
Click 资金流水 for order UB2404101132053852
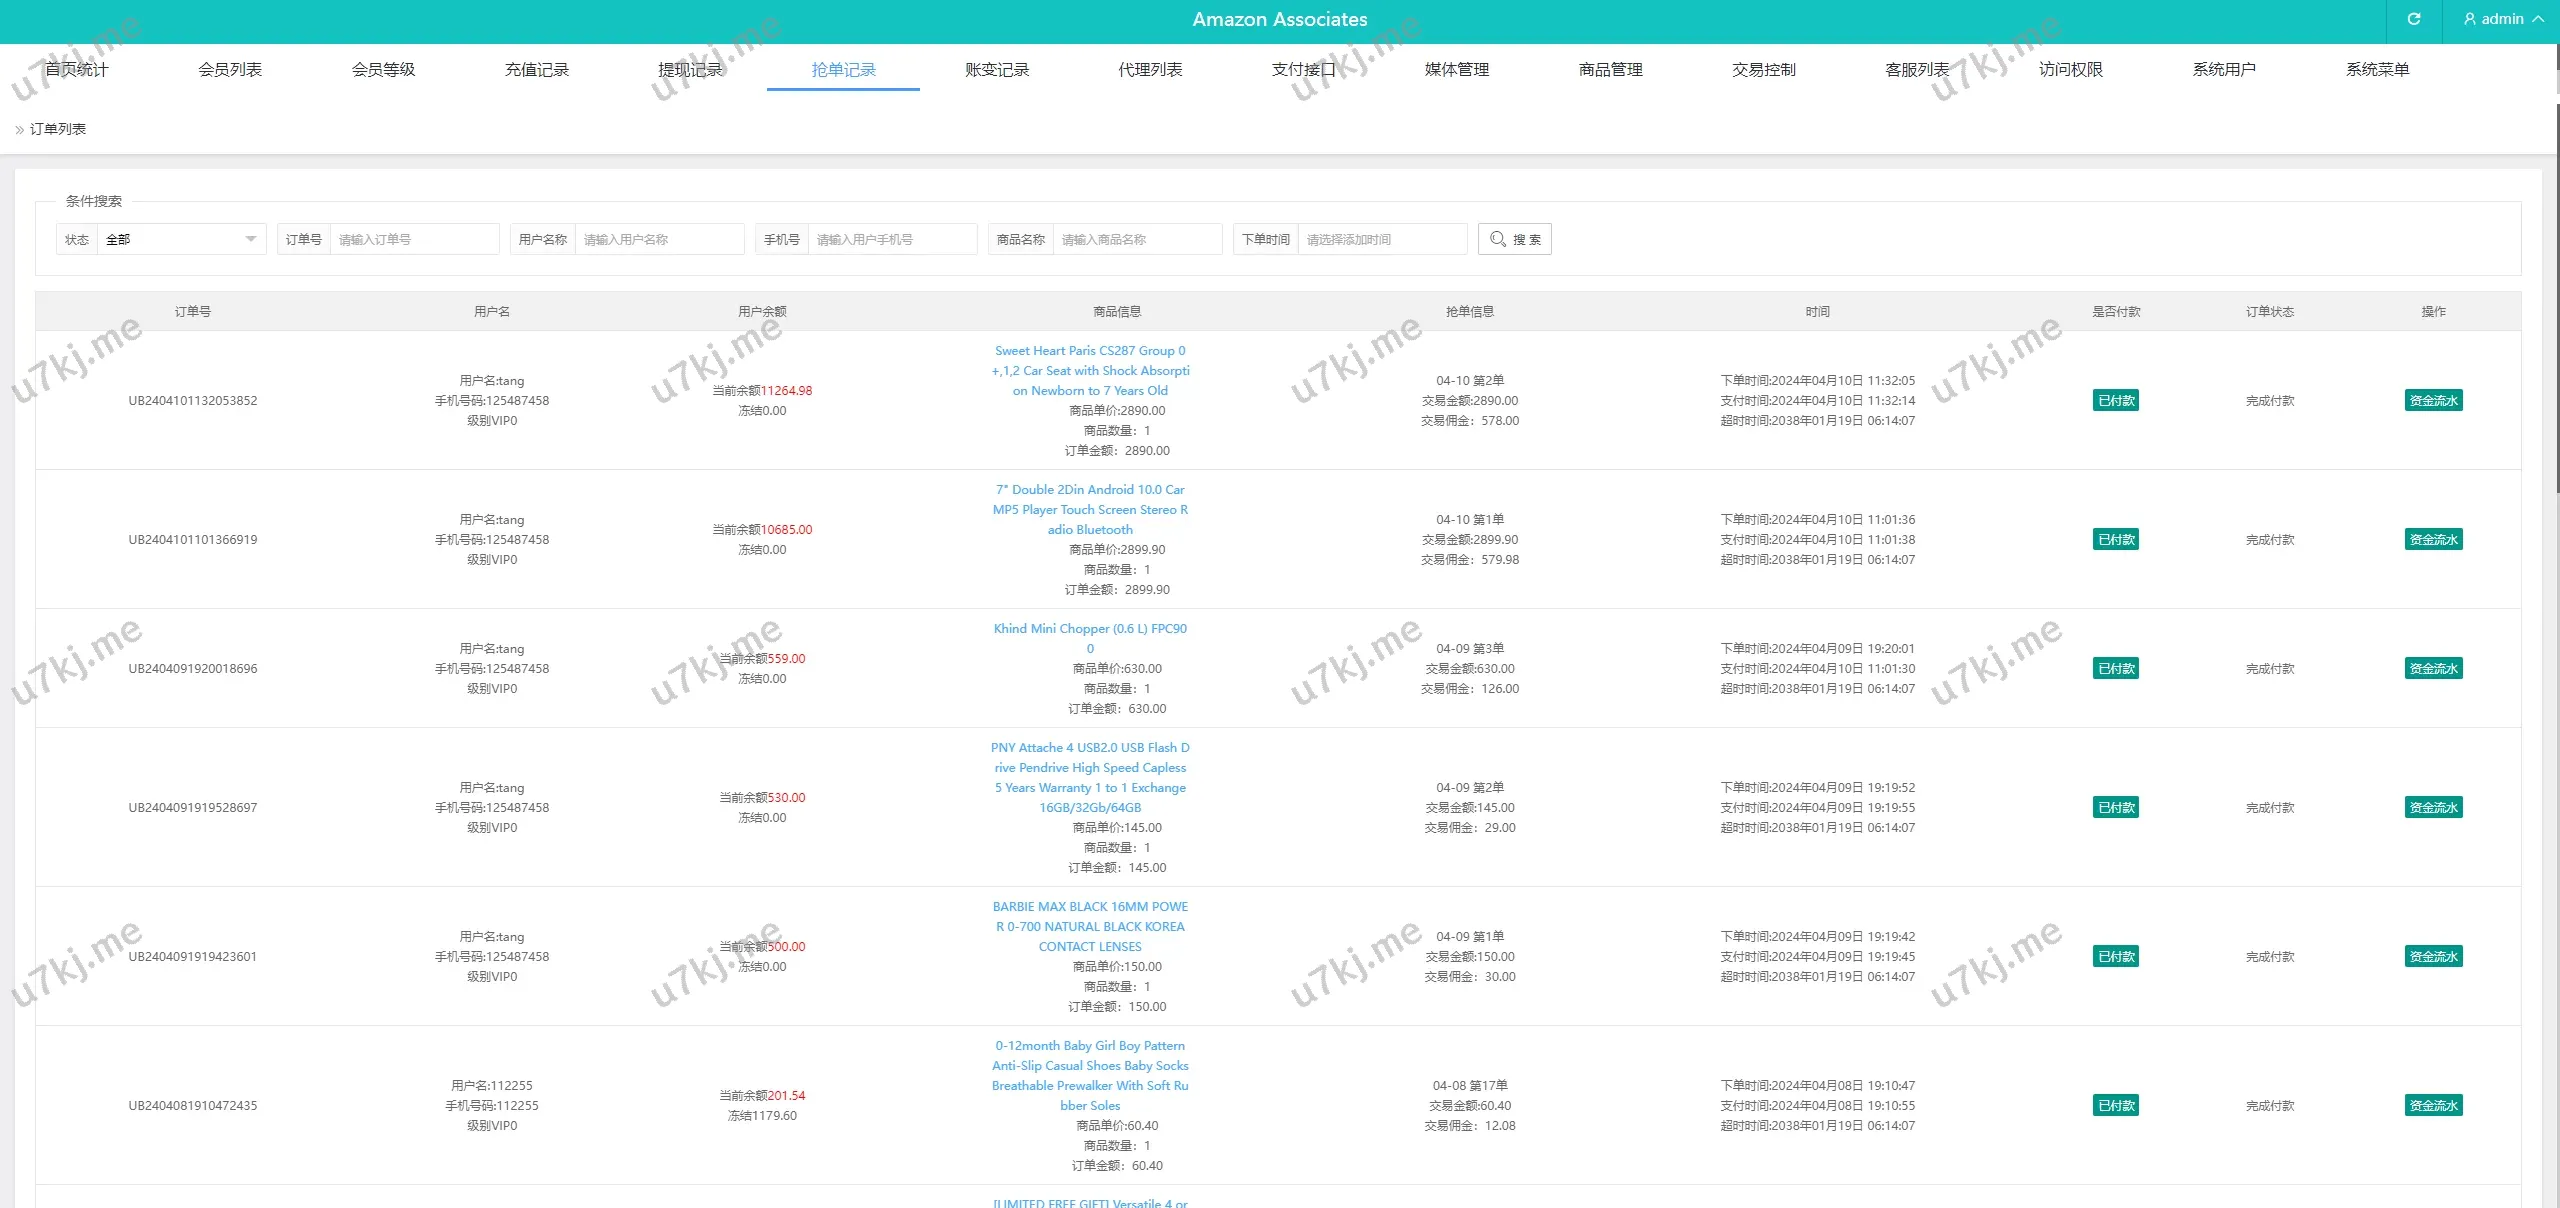2433,401
